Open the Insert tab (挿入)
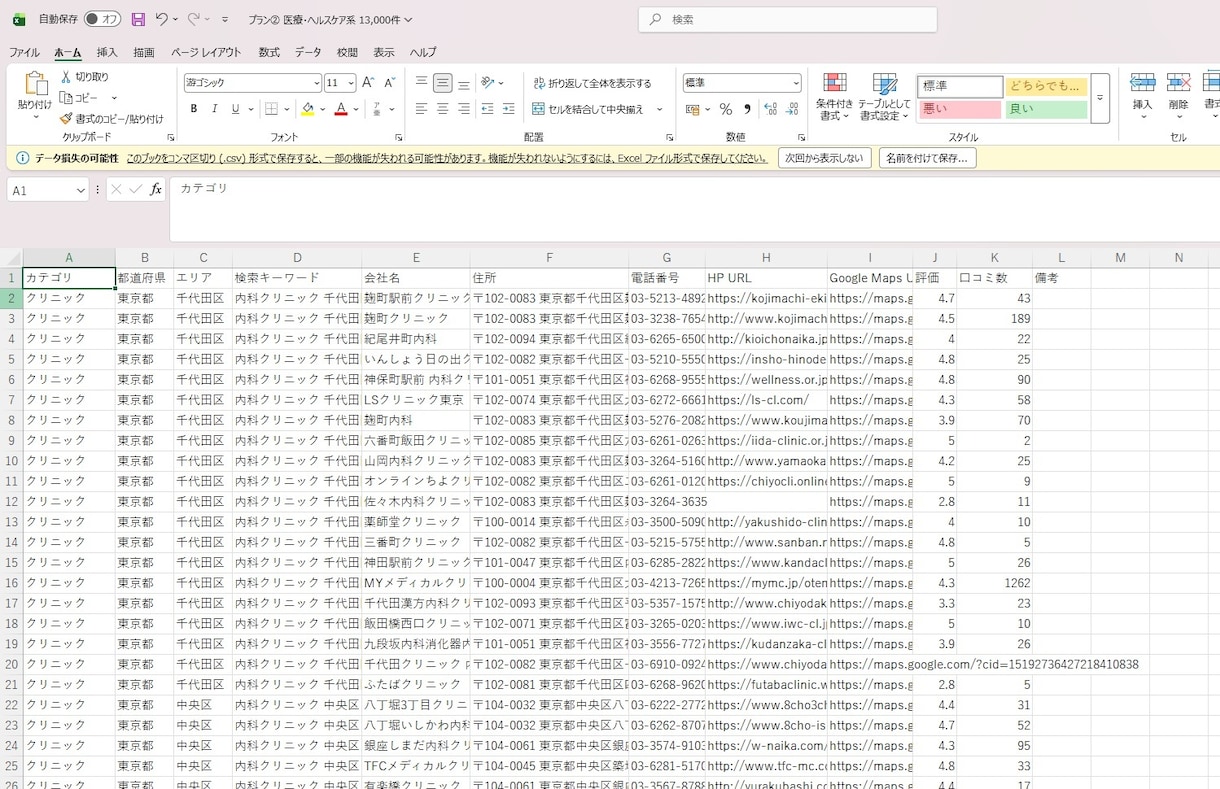Image resolution: width=1220 pixels, height=789 pixels. point(107,52)
